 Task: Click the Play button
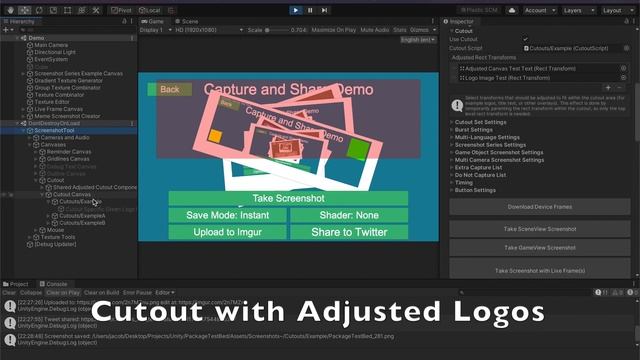(x=296, y=10)
